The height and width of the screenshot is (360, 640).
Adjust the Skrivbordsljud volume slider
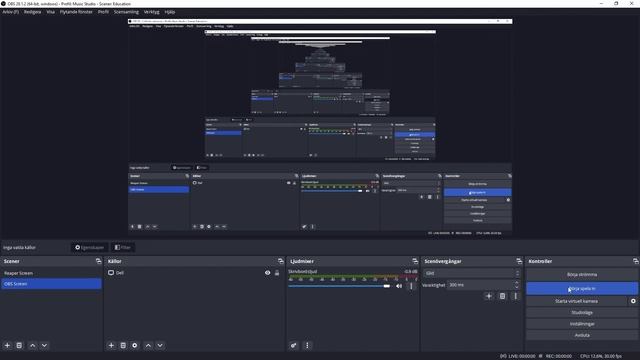tap(339, 286)
